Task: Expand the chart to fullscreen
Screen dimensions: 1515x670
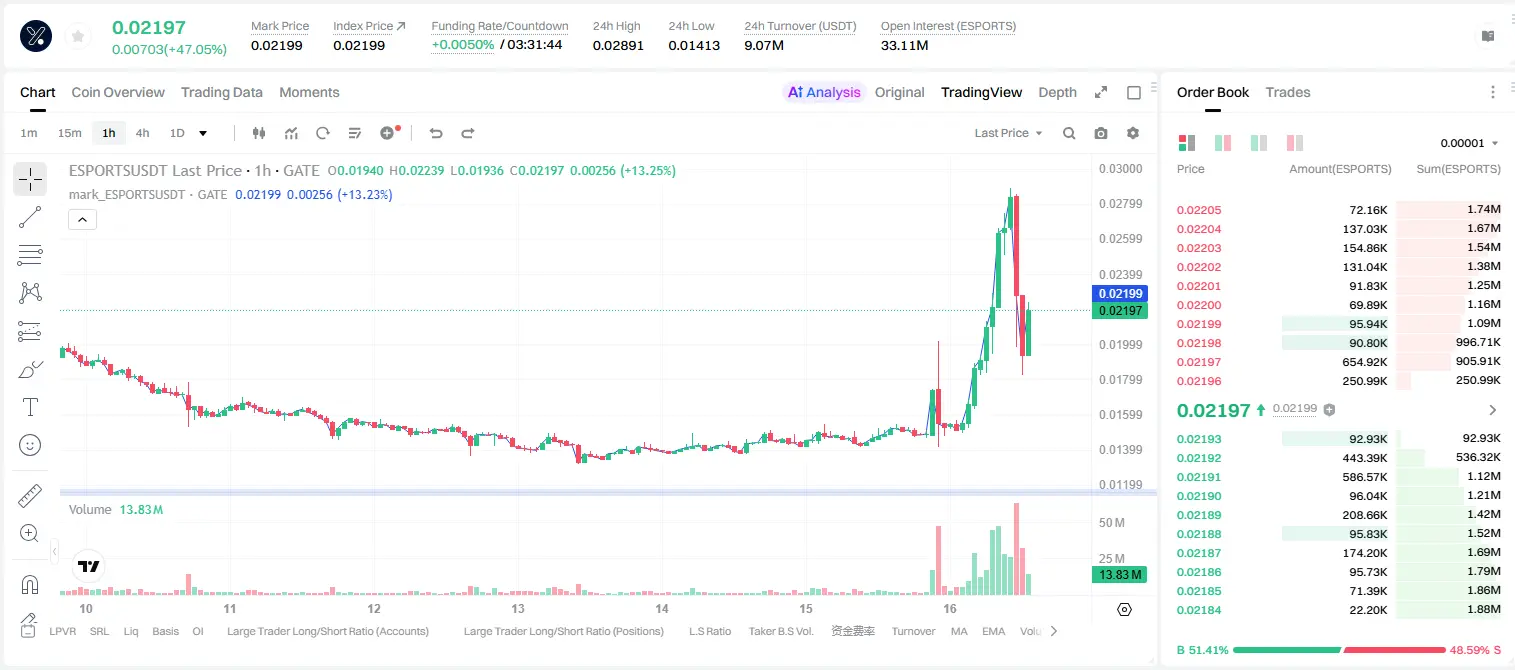Action: tap(1101, 92)
